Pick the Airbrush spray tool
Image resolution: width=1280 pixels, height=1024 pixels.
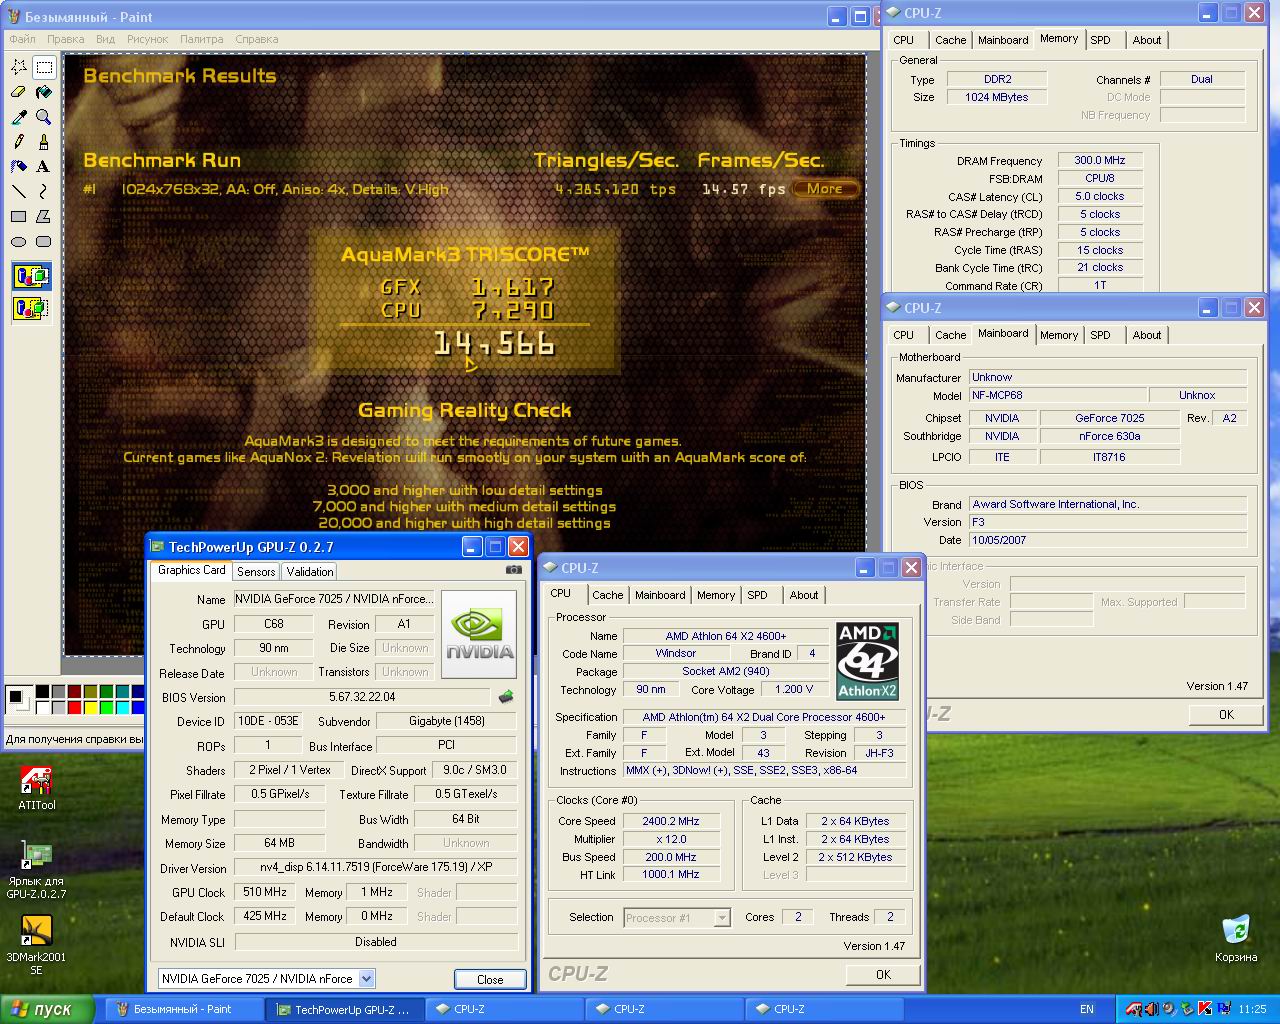coord(19,166)
